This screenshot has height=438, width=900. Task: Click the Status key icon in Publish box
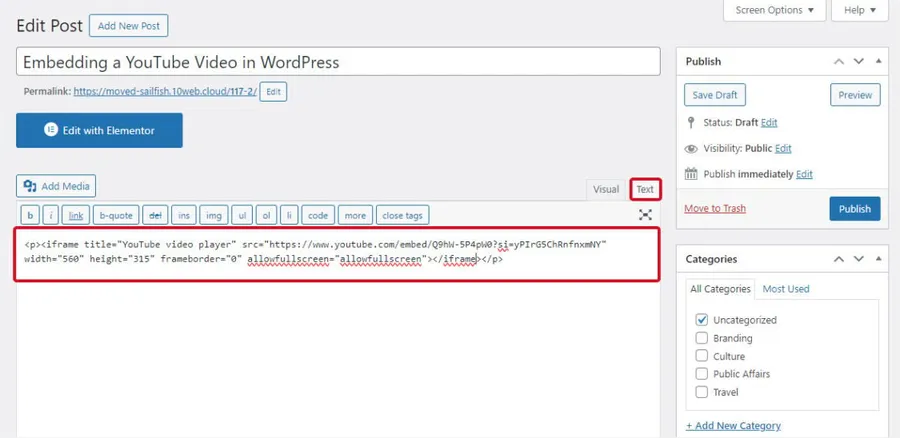click(x=691, y=122)
